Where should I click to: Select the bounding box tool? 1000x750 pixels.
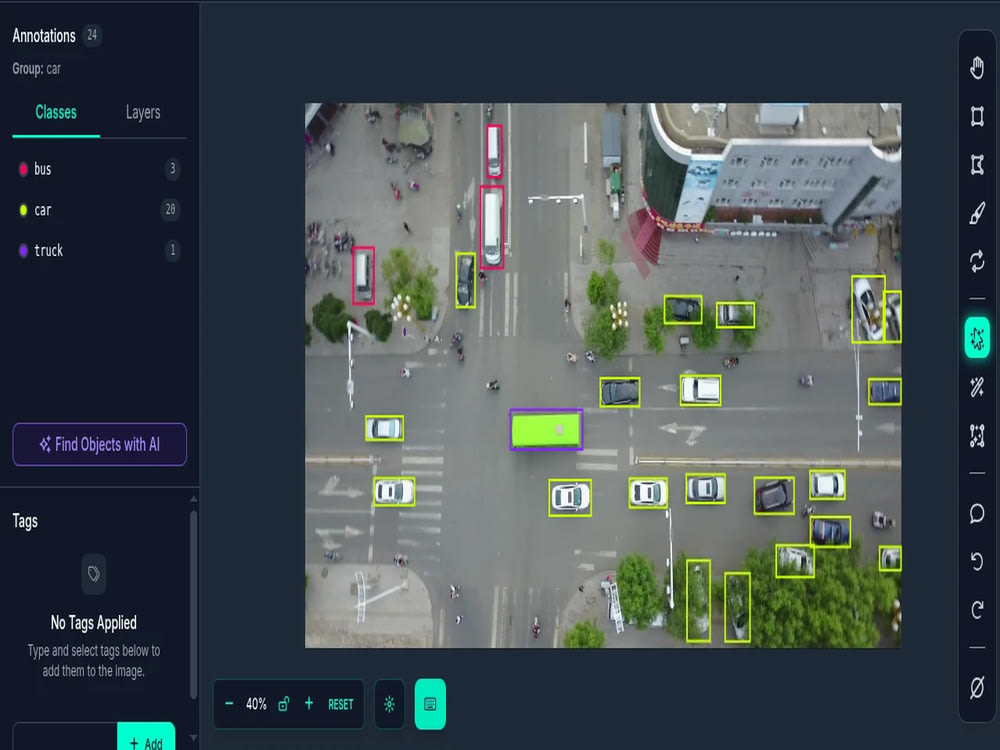tap(976, 116)
